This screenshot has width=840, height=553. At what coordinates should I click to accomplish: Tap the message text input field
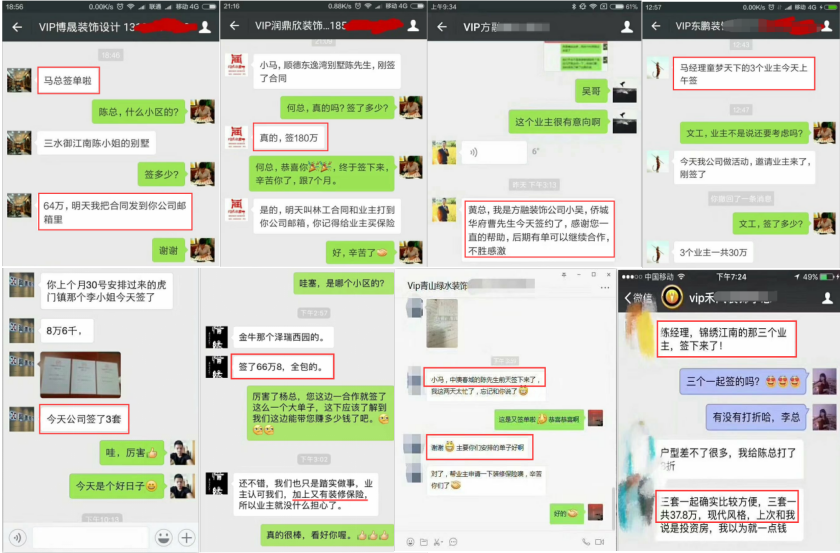(89, 537)
